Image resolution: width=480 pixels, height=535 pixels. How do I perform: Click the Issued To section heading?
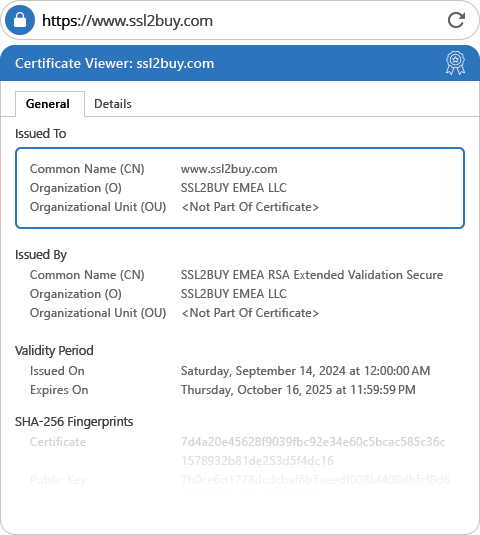[x=41, y=133]
